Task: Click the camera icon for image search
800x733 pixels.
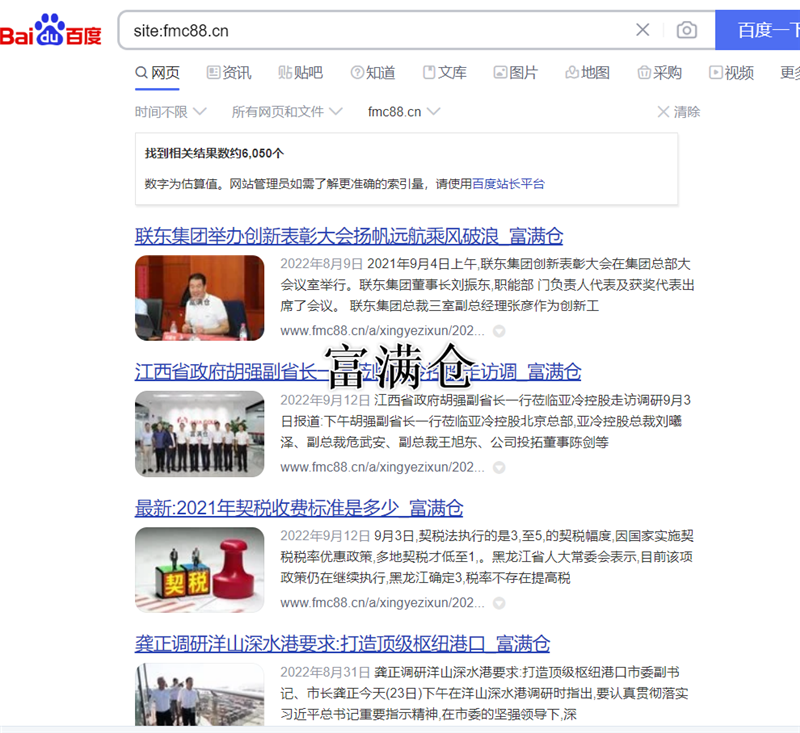Action: pos(687,30)
